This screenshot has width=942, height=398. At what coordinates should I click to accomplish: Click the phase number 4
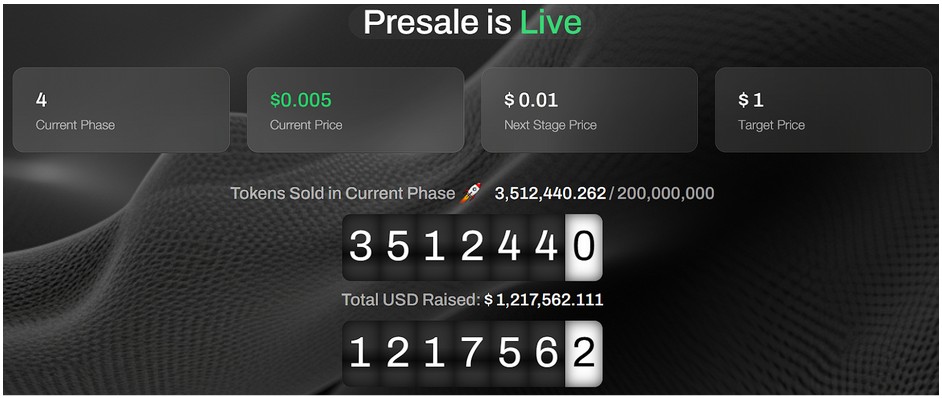click(x=41, y=100)
